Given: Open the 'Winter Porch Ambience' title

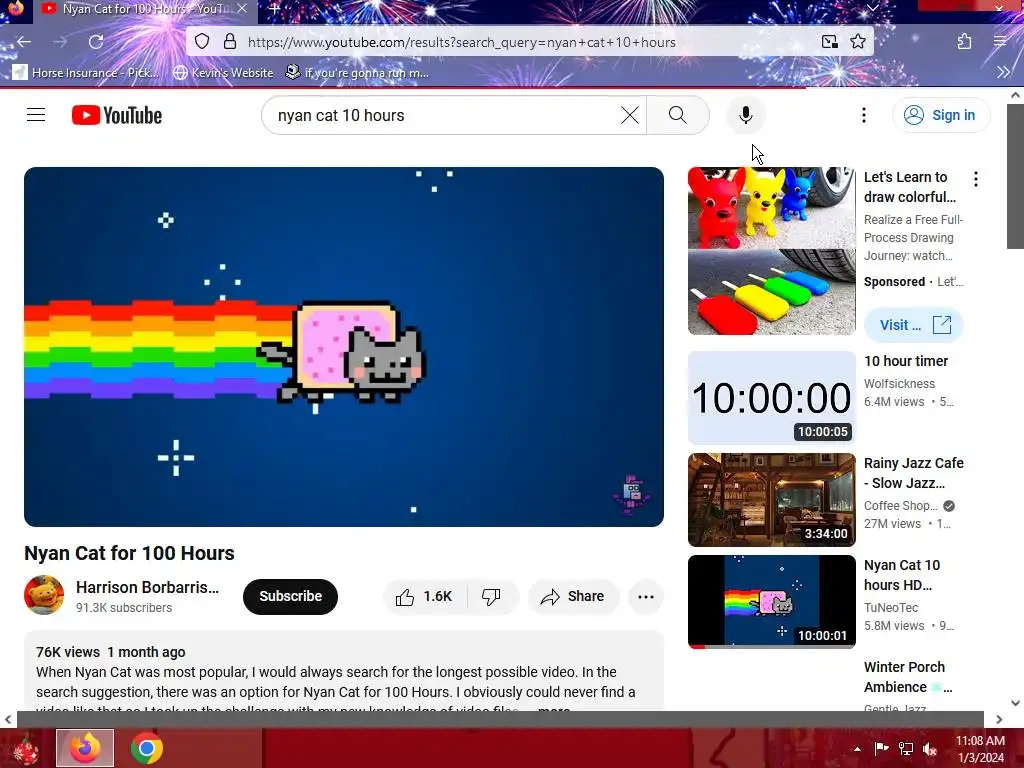Looking at the screenshot, I should (x=908, y=677).
